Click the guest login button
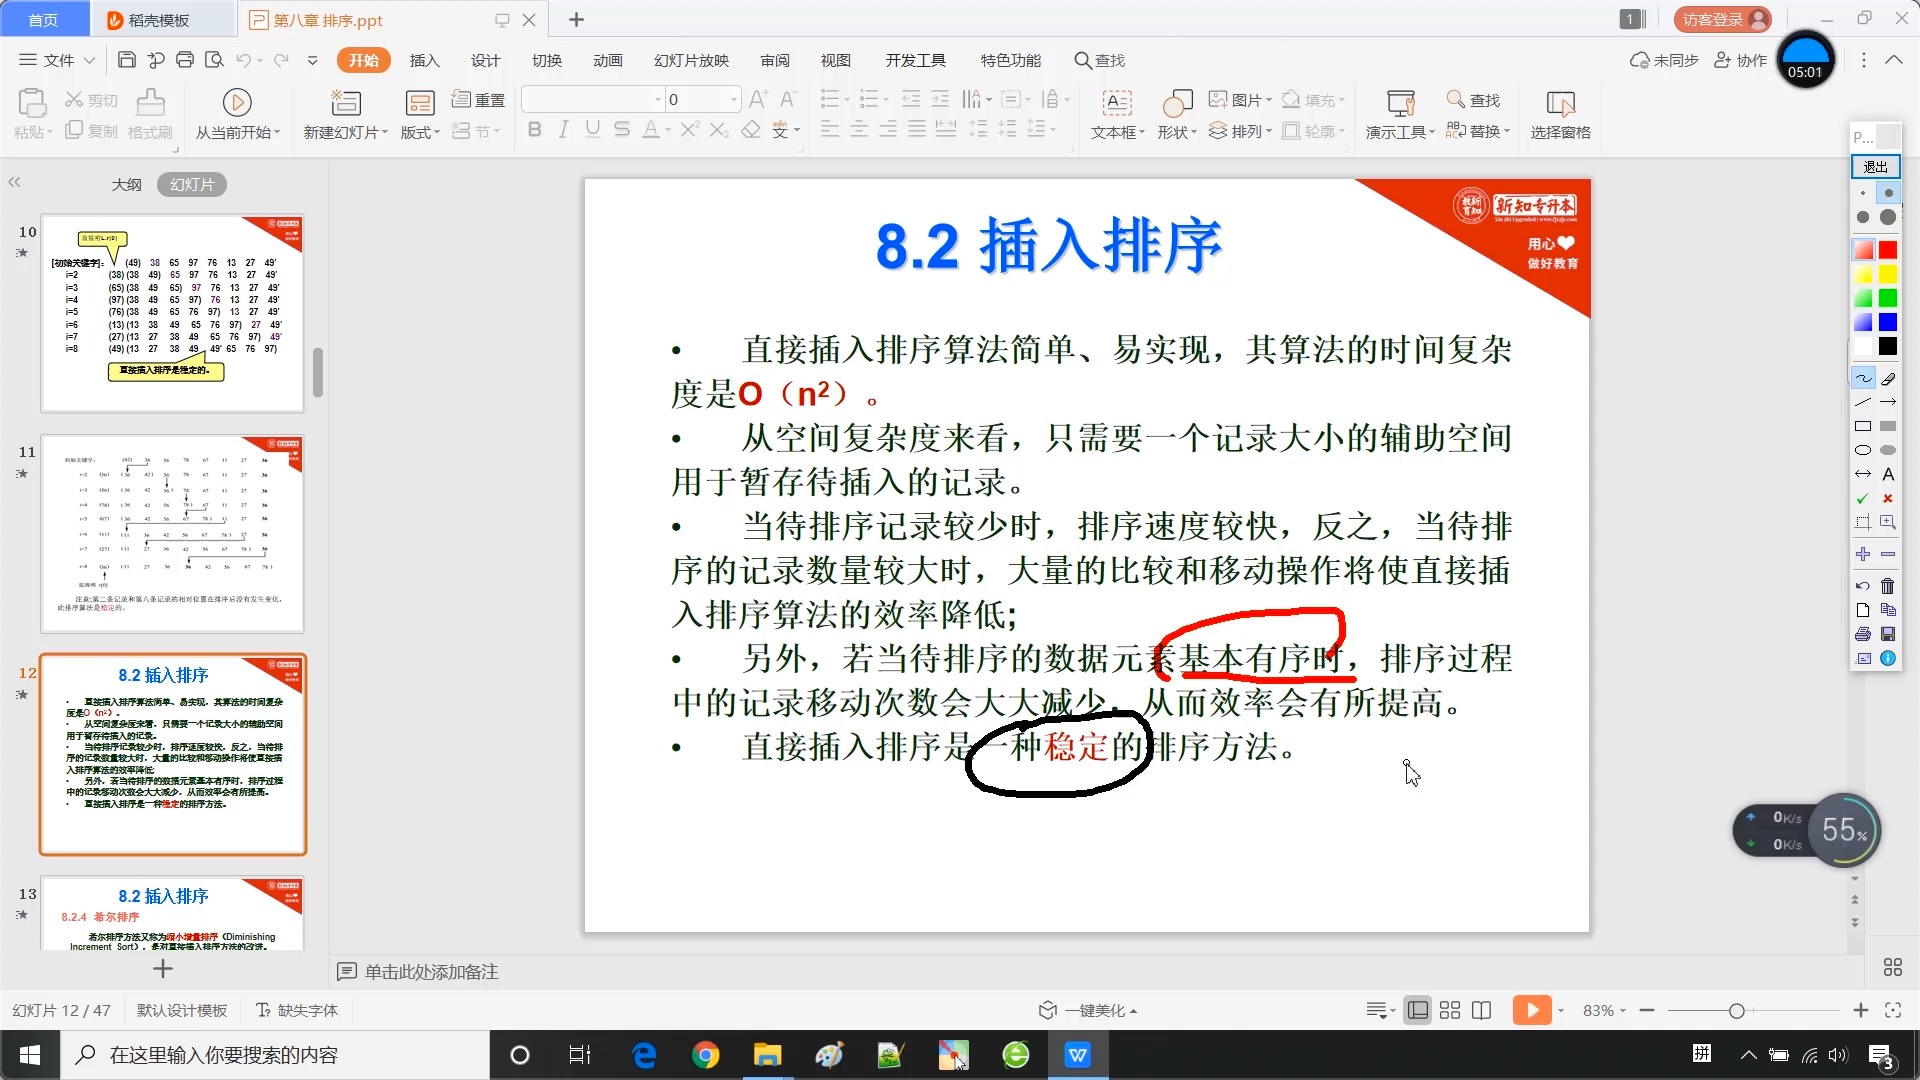Viewport: 1920px width, 1080px height. coord(1722,19)
